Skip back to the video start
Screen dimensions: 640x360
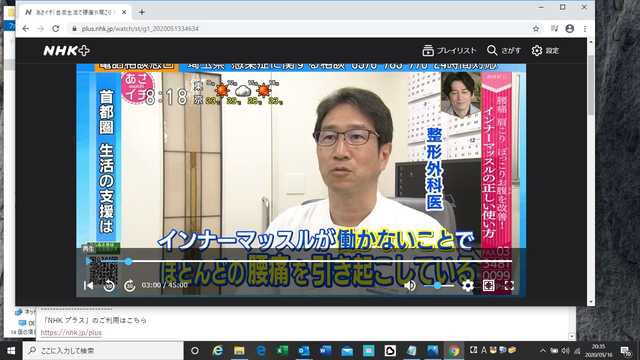[x=88, y=285]
